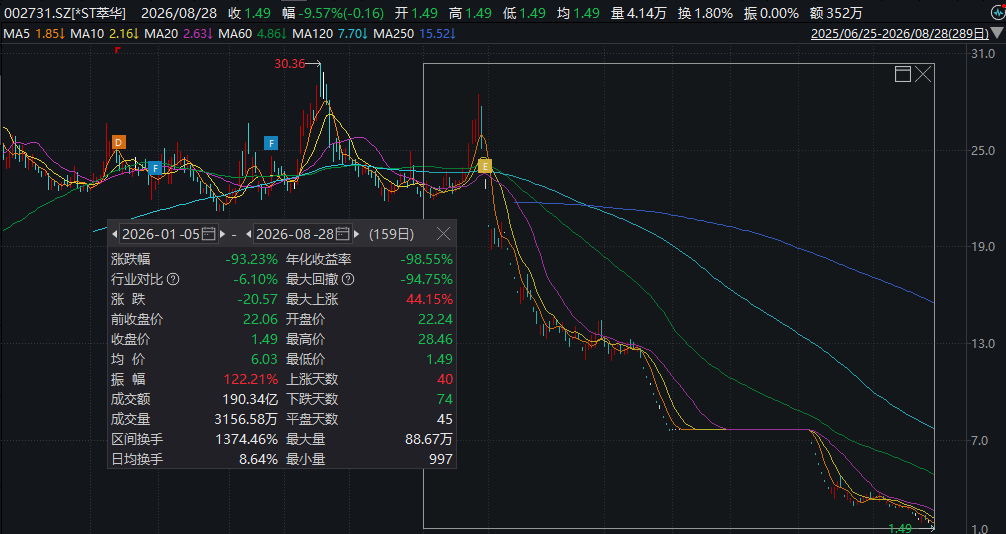Click the 量 4.14万 volume value
The height and width of the screenshot is (534, 1006).
point(638,13)
